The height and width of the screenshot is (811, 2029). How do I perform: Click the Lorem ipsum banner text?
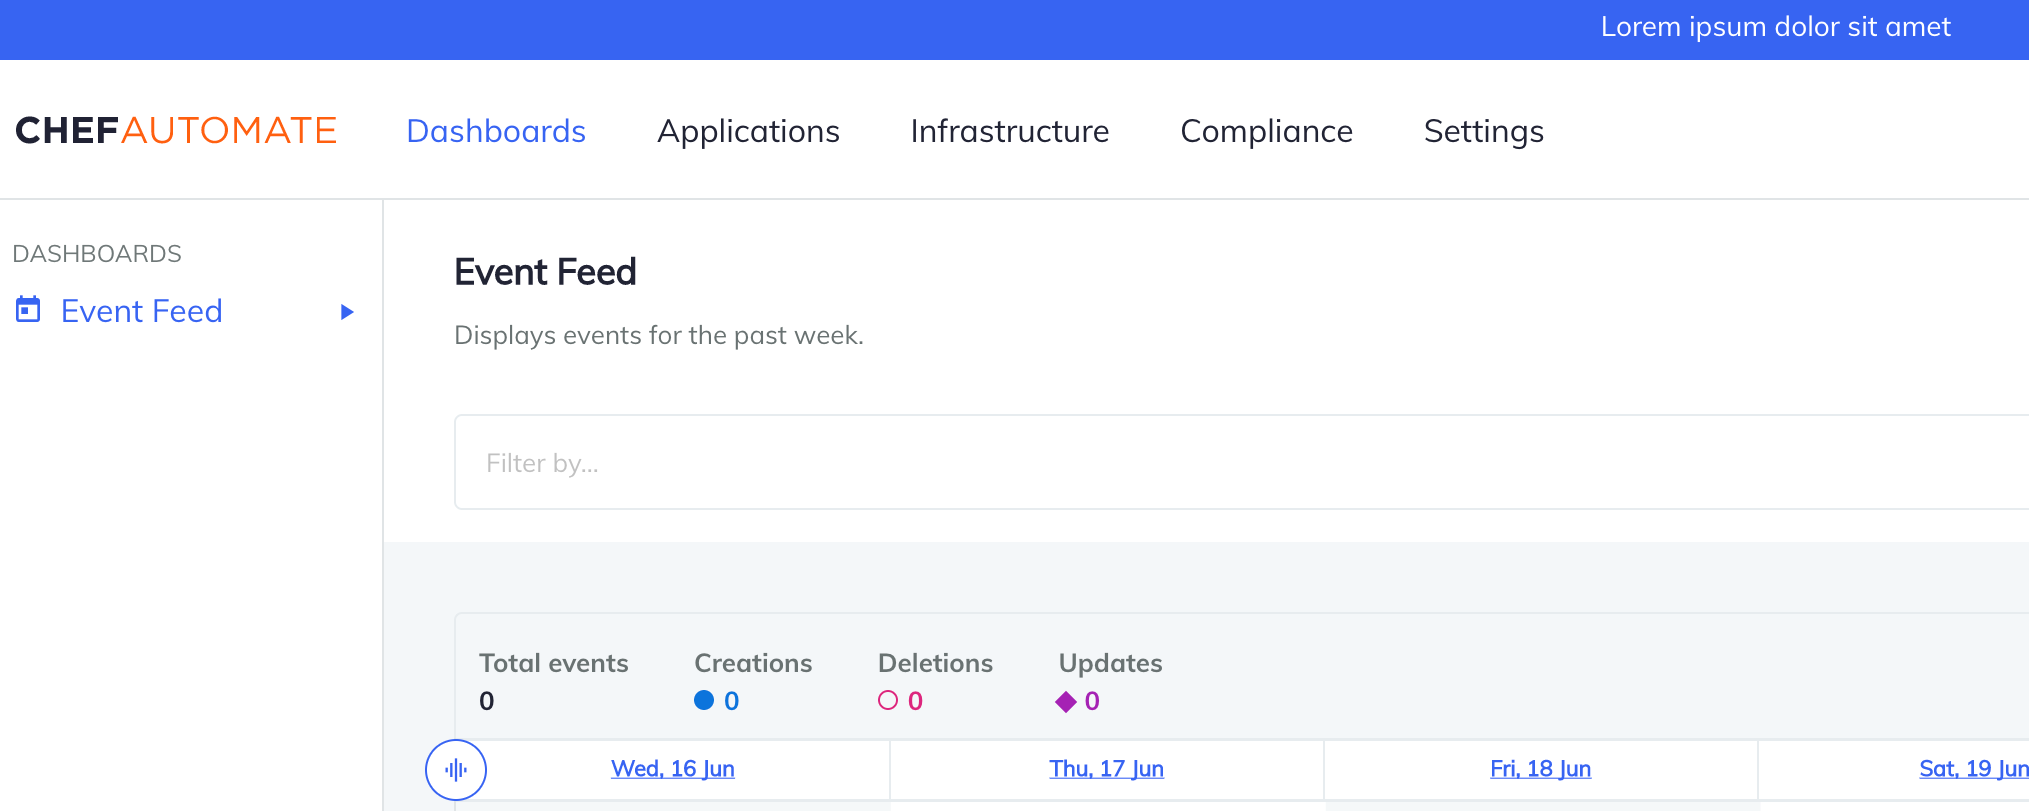[1775, 27]
